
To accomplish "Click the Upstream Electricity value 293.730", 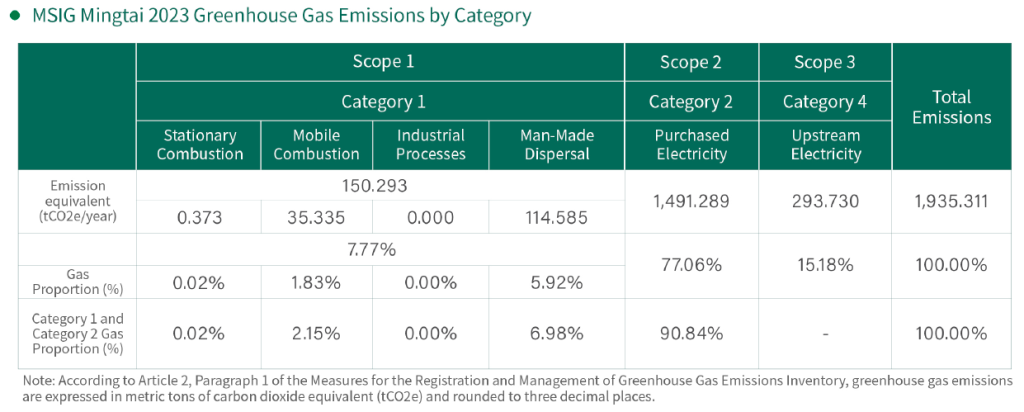I will (825, 202).
